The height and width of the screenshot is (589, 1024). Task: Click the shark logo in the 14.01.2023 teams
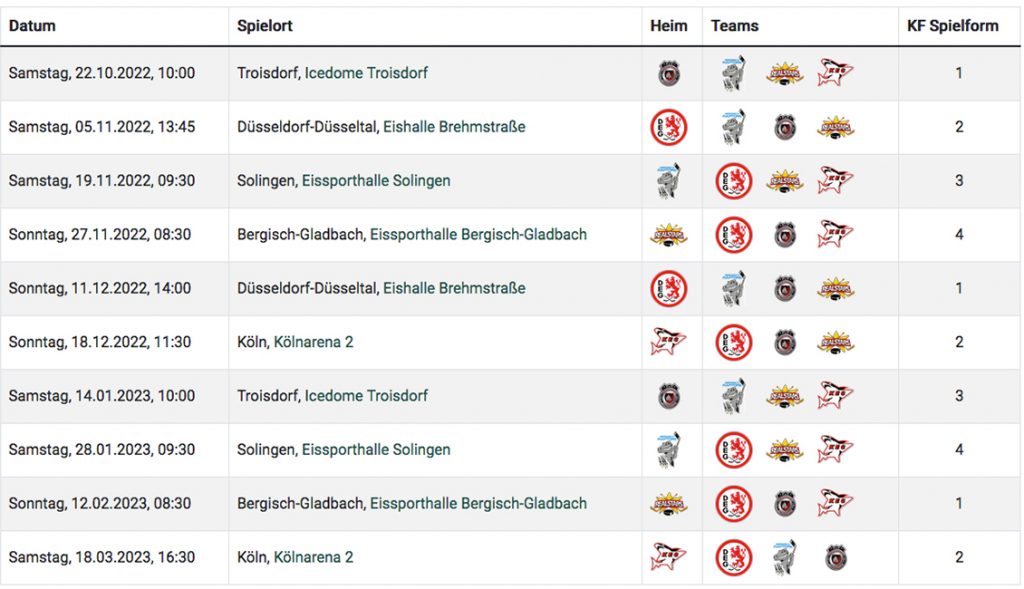point(835,396)
